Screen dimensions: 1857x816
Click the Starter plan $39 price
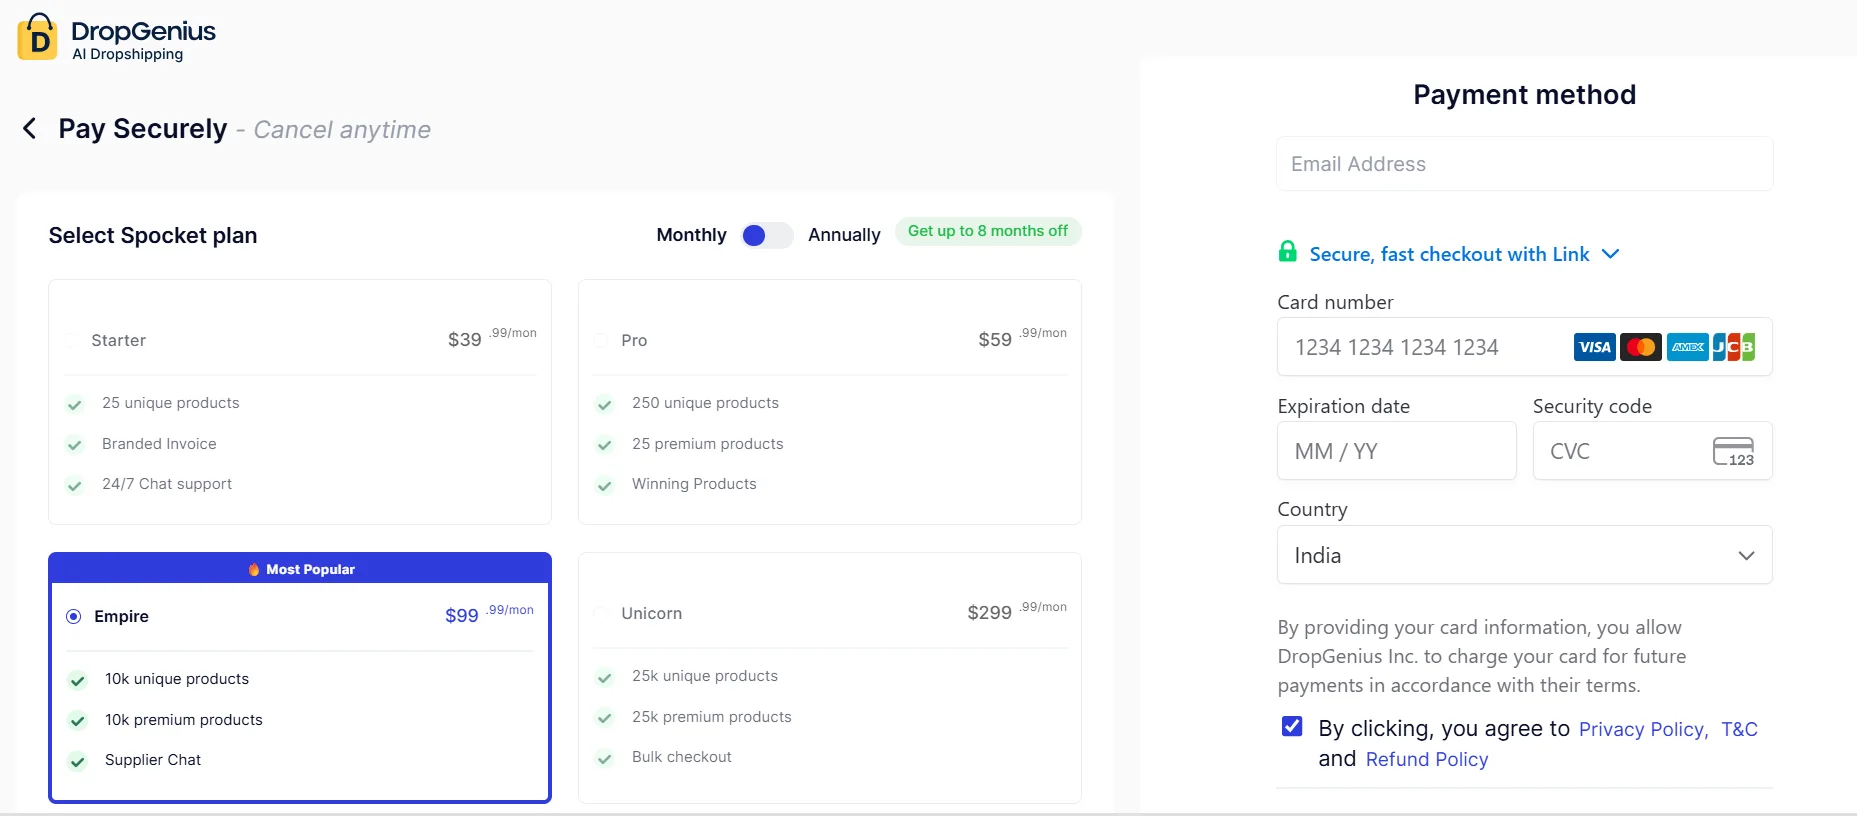click(492, 338)
